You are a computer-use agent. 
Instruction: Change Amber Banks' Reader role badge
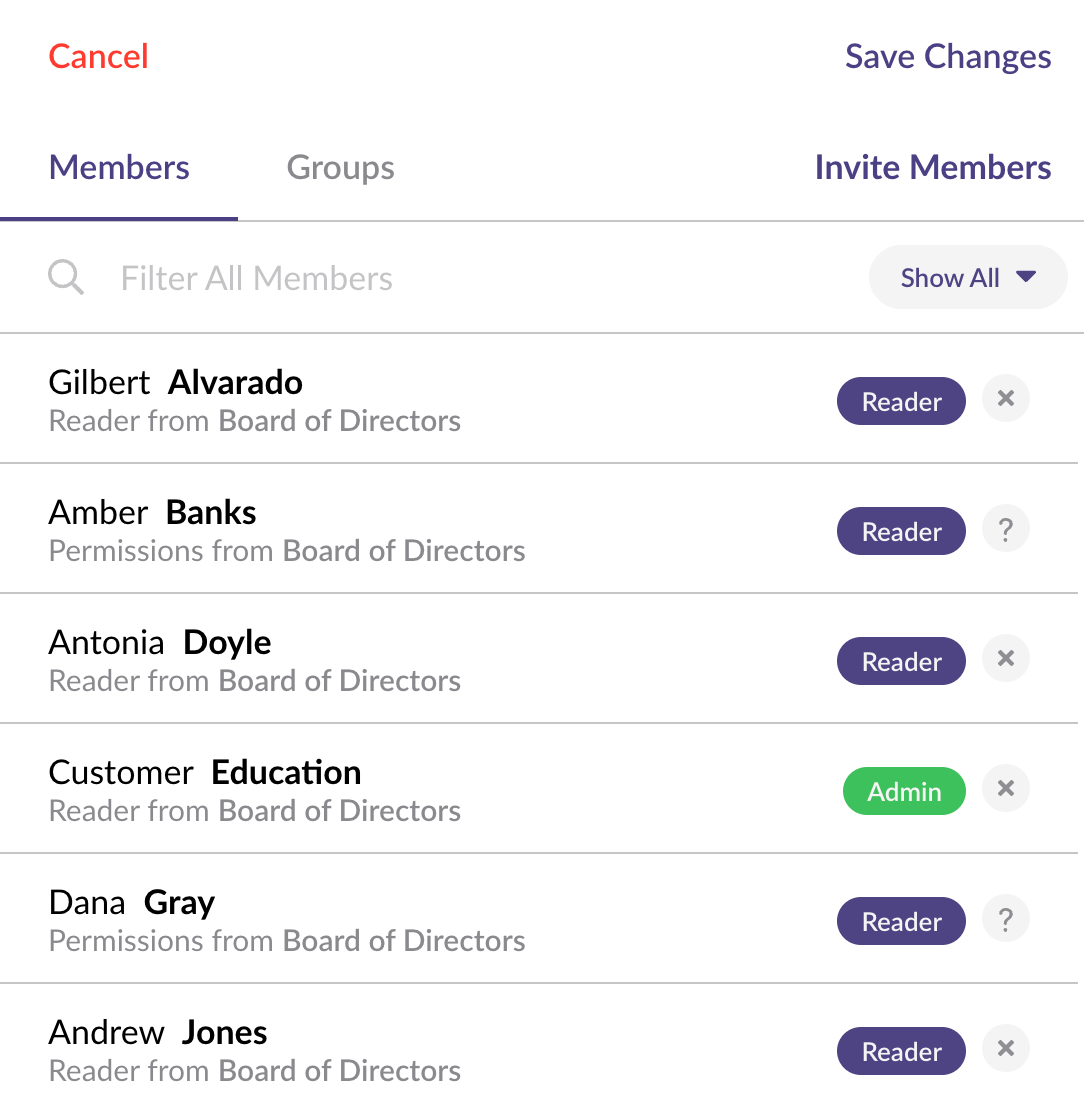coord(901,531)
